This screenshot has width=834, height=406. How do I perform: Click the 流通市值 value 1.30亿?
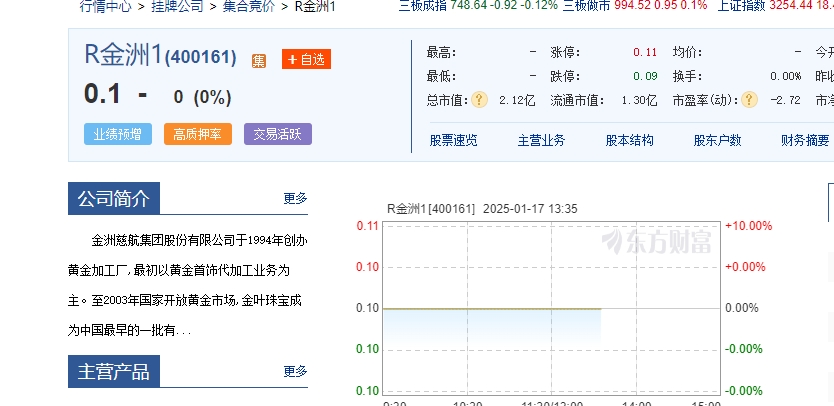(x=639, y=100)
